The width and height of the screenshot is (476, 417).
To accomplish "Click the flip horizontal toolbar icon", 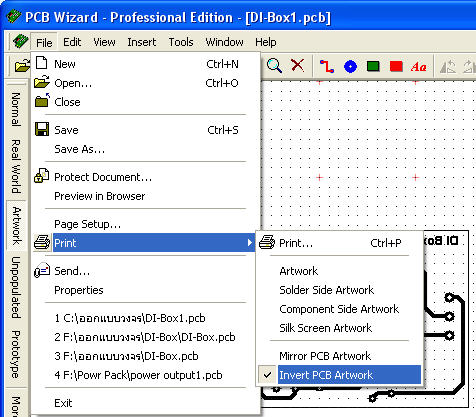I will tap(447, 66).
